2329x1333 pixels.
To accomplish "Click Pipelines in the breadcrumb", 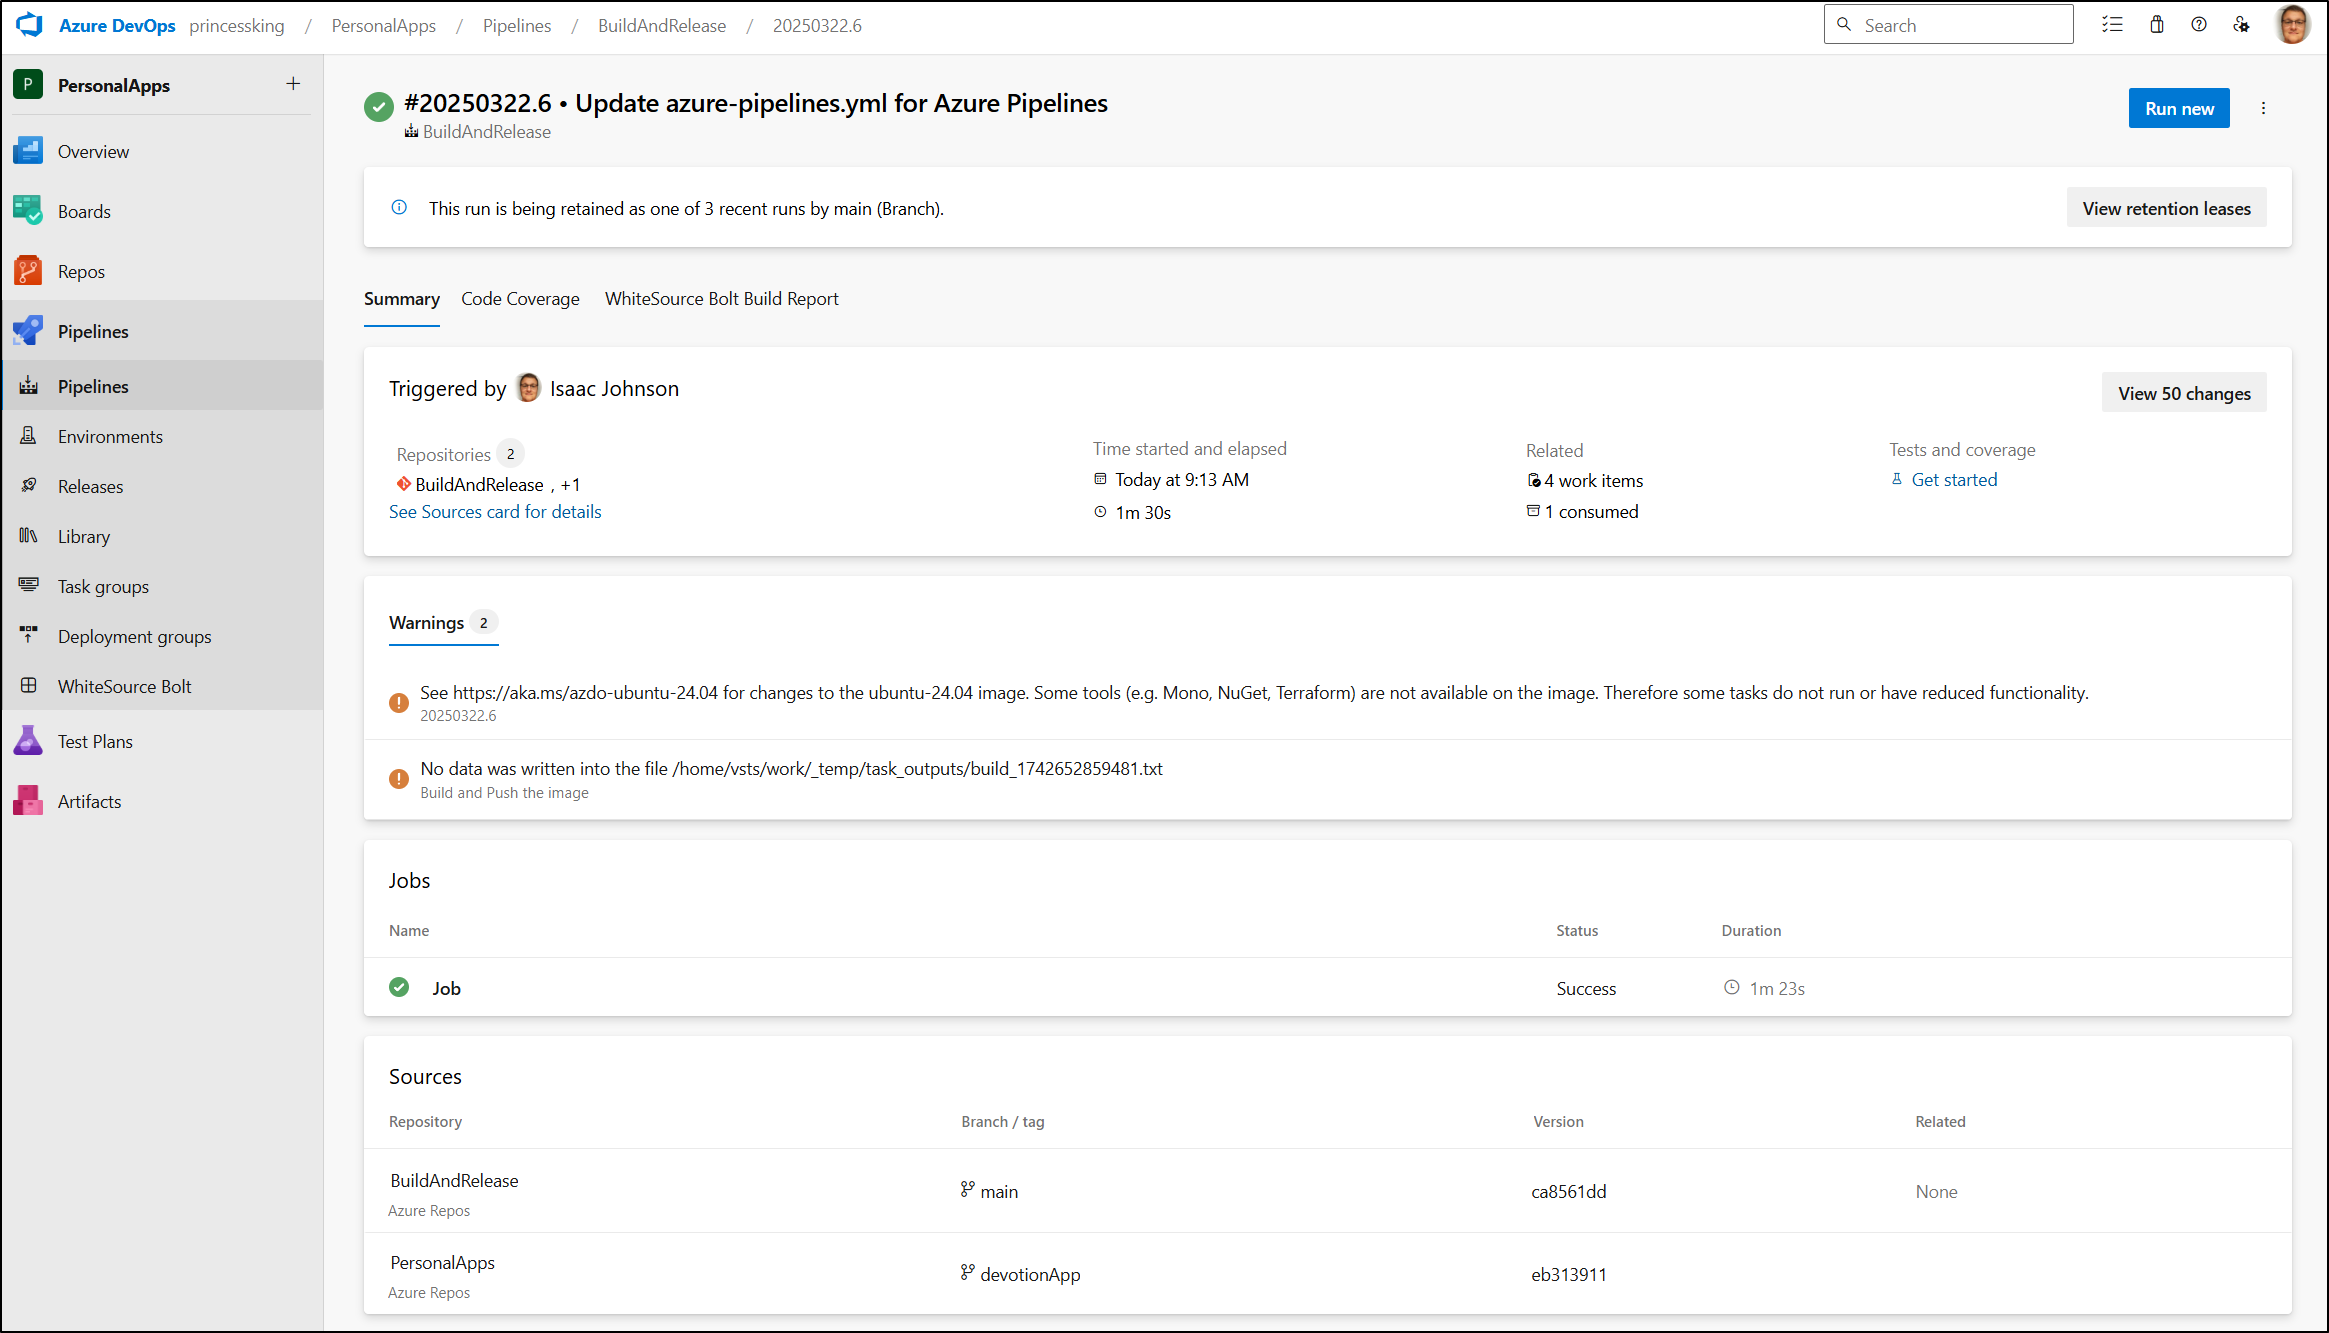I will click(516, 25).
